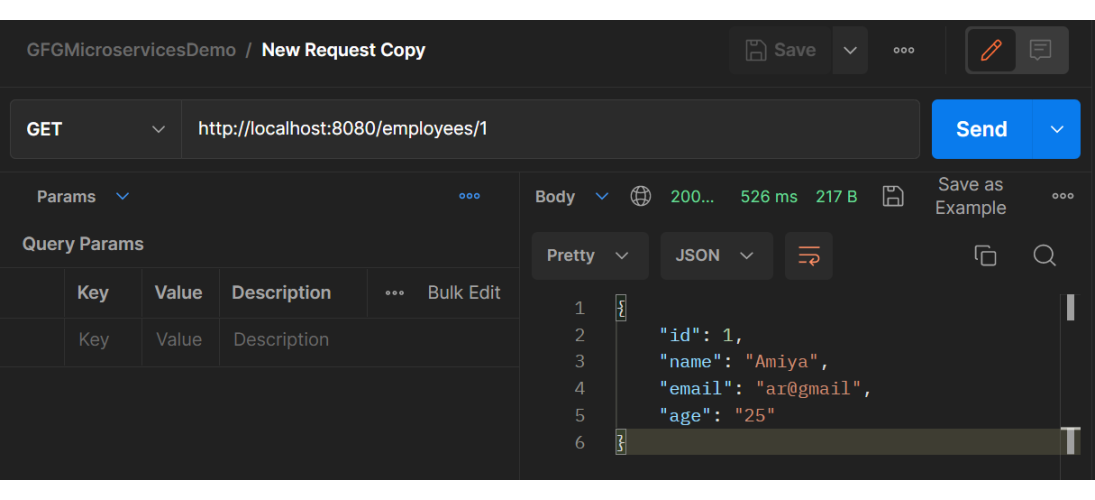
Task: Open the query params column options dots
Action: click(x=395, y=293)
